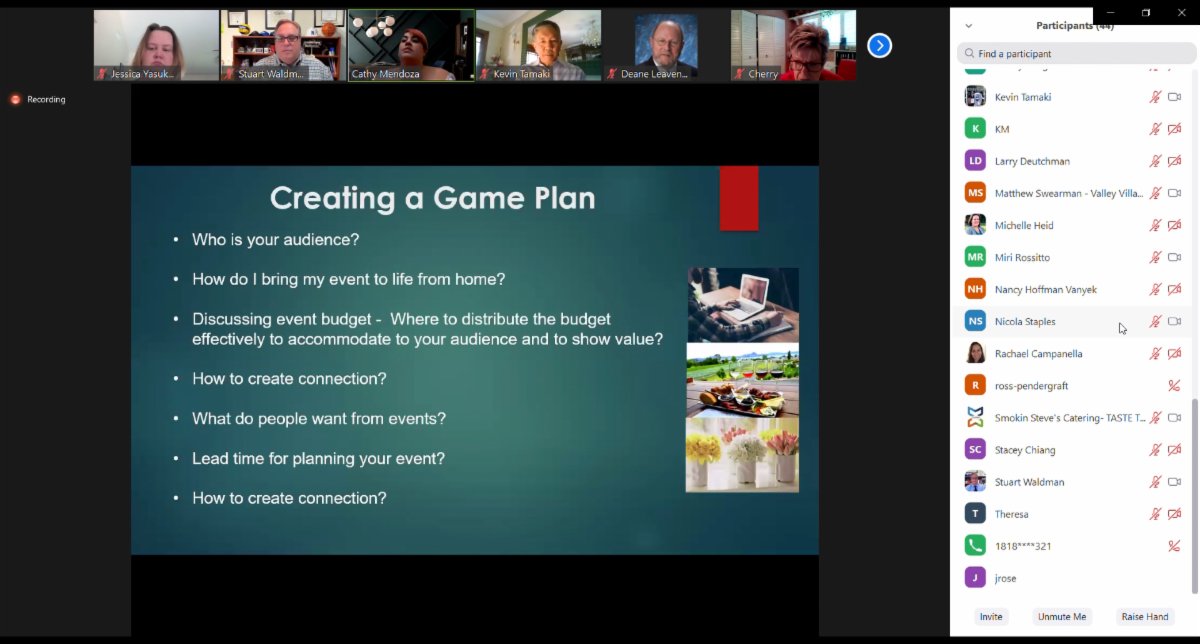Viewport: 1200px width, 644px height.
Task: Select Deane Leaven video thumbnail
Action: point(666,46)
